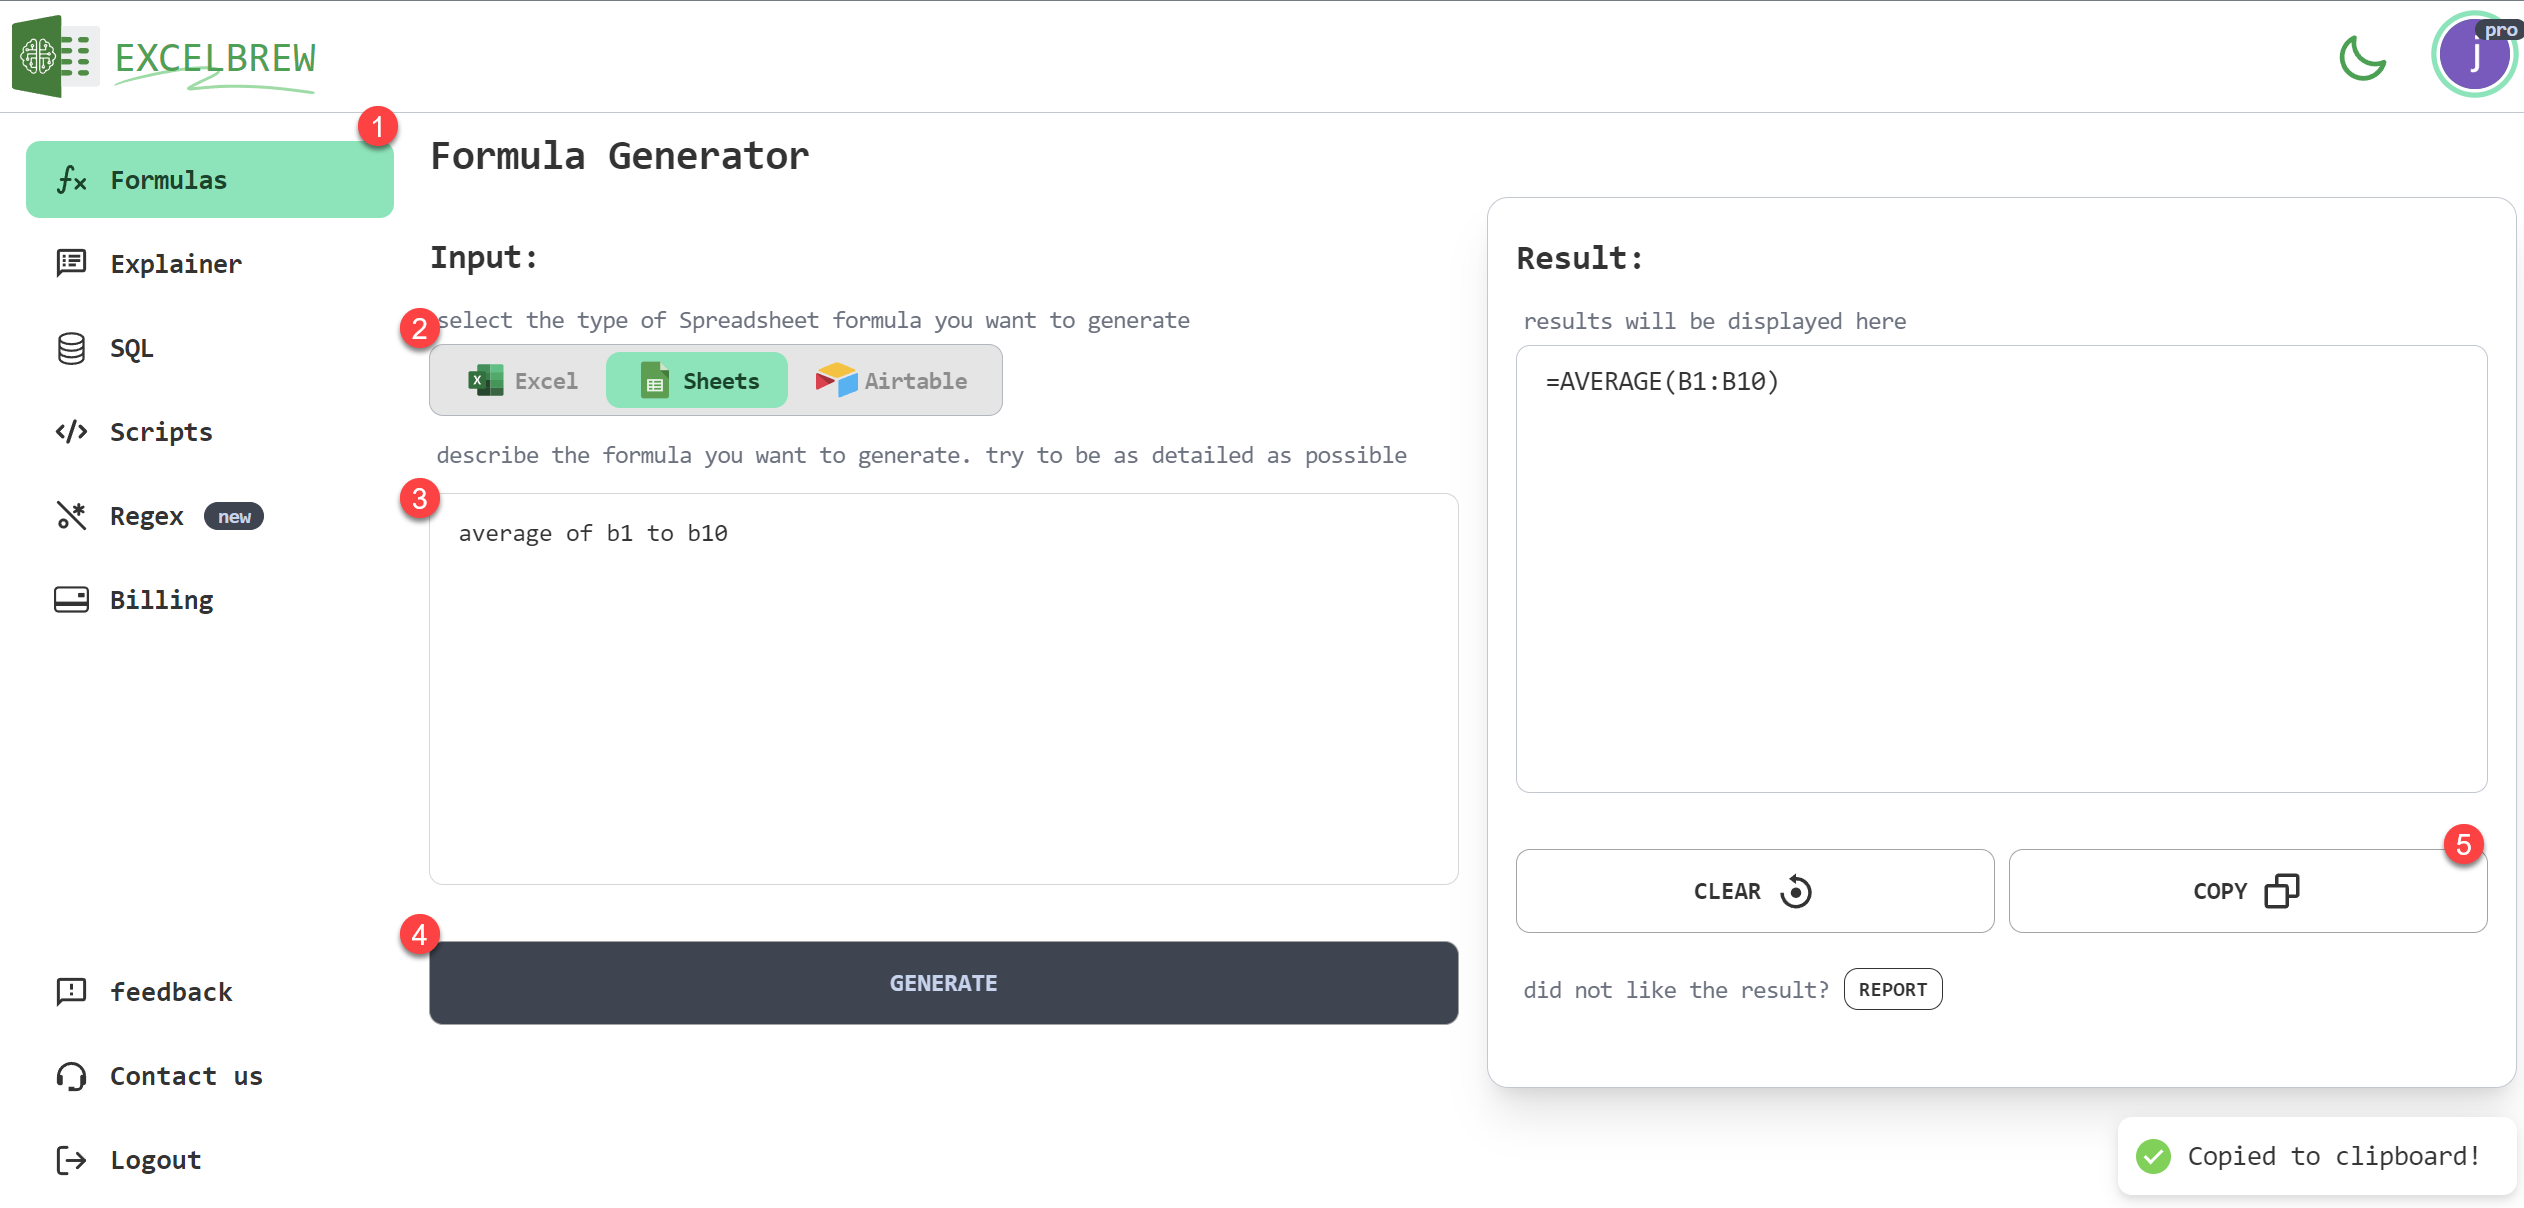Image resolution: width=2524 pixels, height=1208 pixels.
Task: Open the user profile avatar
Action: 2473,55
